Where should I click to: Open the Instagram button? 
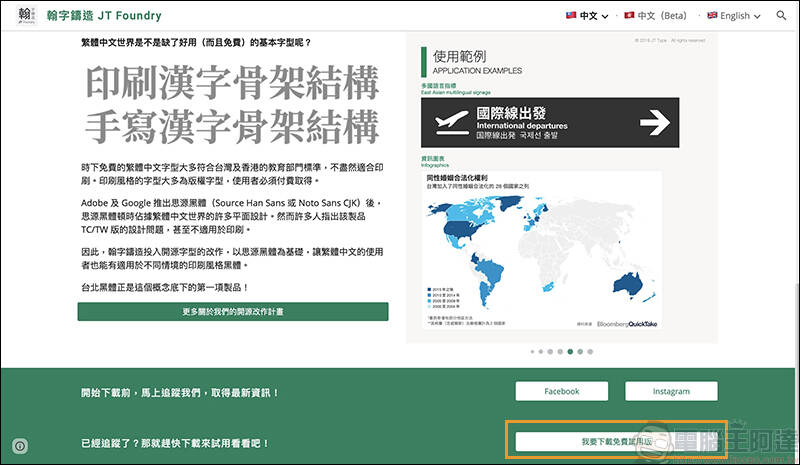click(x=671, y=391)
